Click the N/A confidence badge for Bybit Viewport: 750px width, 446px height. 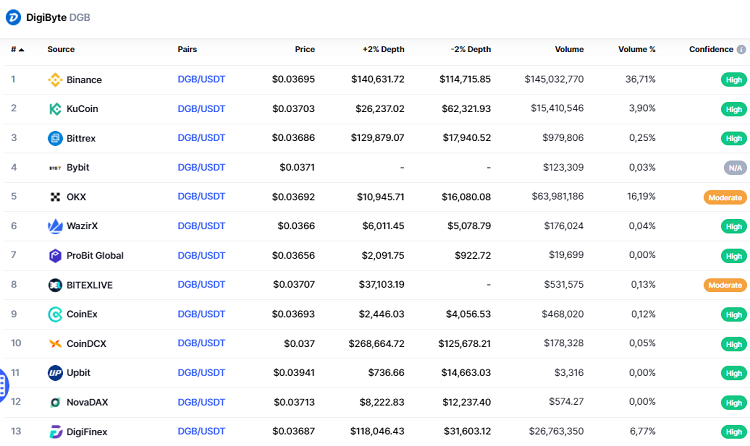733,168
